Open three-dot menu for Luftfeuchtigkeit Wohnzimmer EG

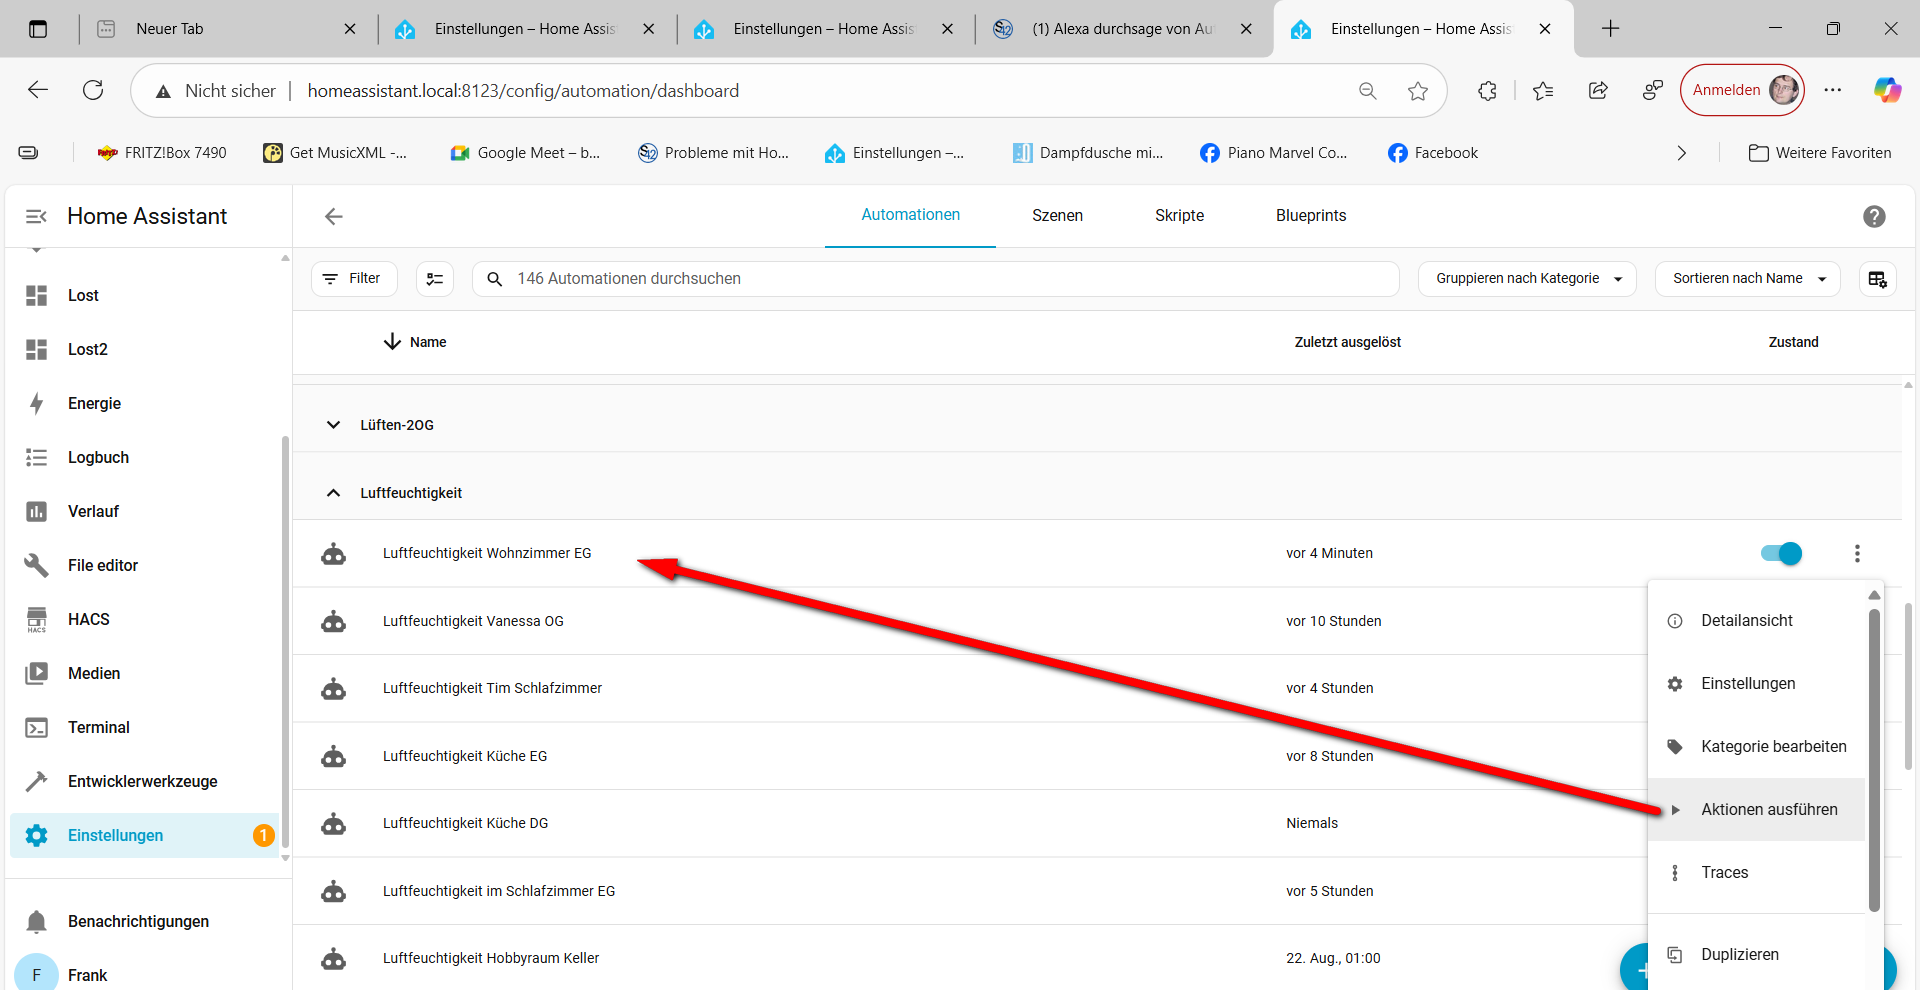(1857, 553)
